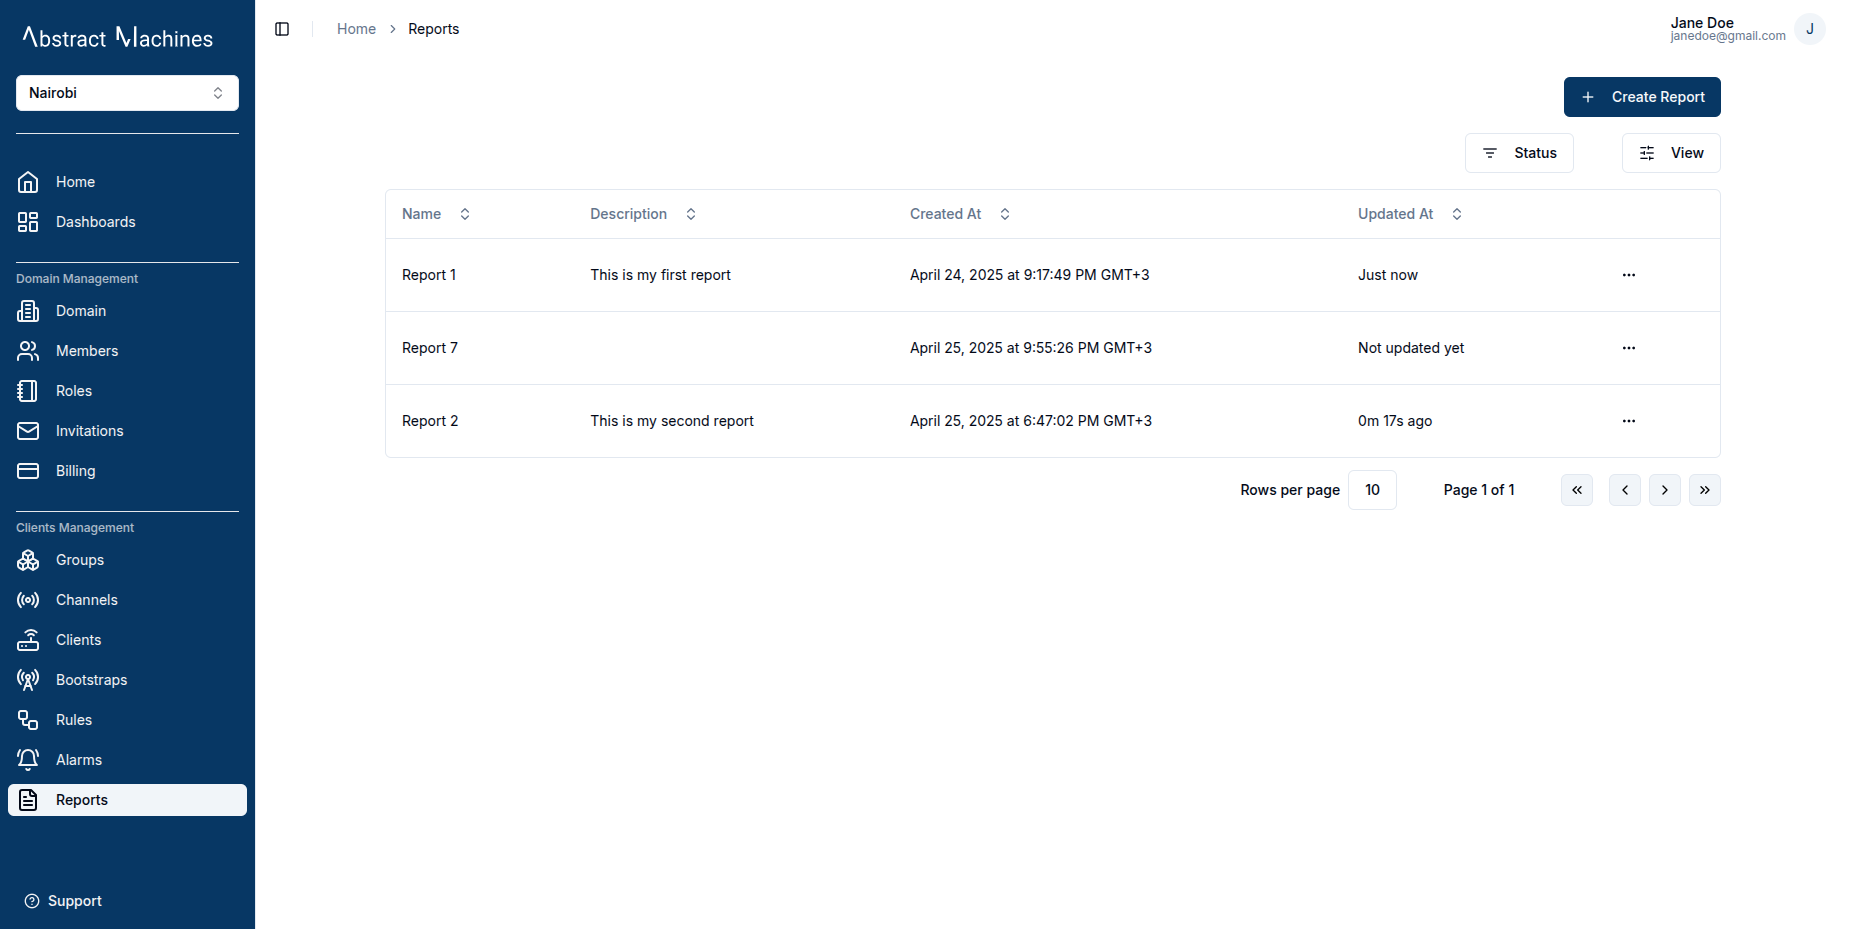Open Dashboards in the sidebar
Image resolution: width=1850 pixels, height=929 pixels.
pos(127,222)
